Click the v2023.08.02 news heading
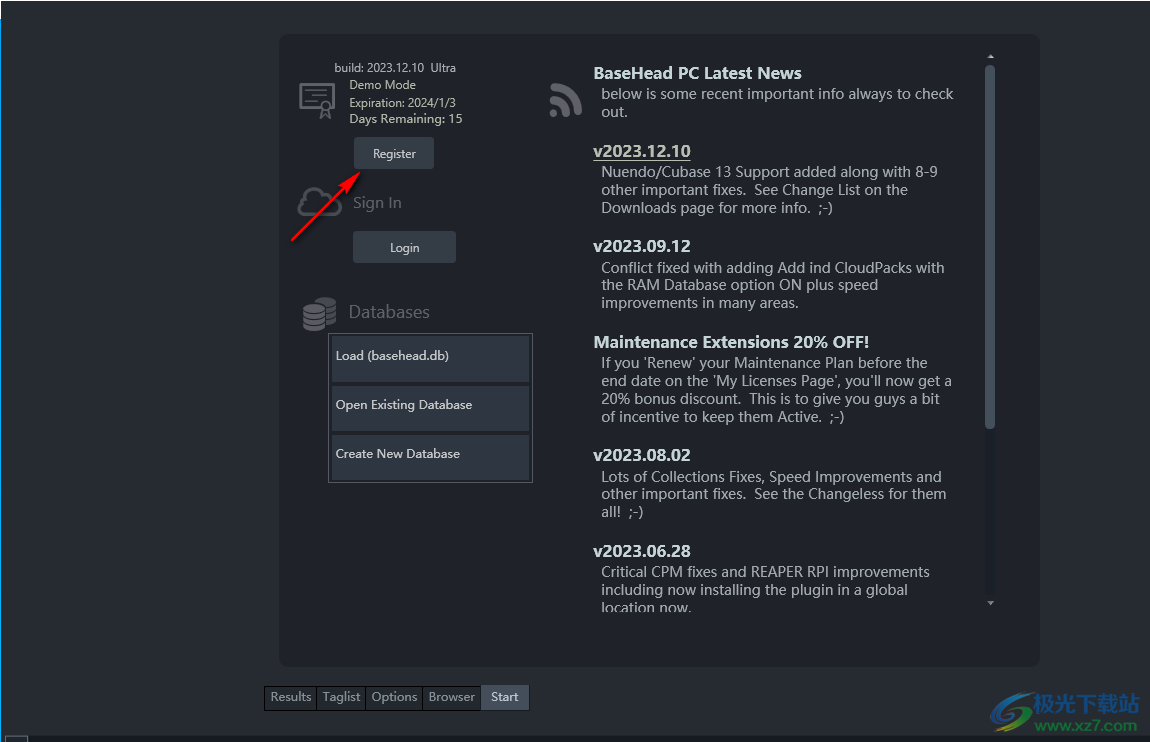 [641, 455]
